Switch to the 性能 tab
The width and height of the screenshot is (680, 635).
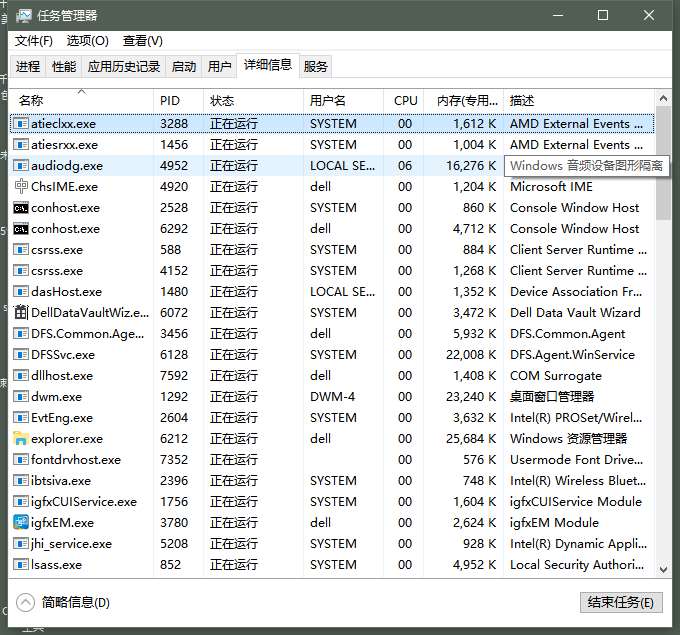[x=64, y=66]
